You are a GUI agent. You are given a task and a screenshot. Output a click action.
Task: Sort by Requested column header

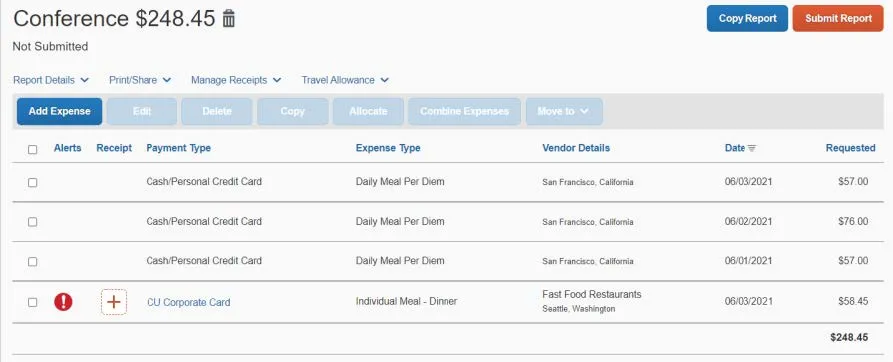coord(850,148)
